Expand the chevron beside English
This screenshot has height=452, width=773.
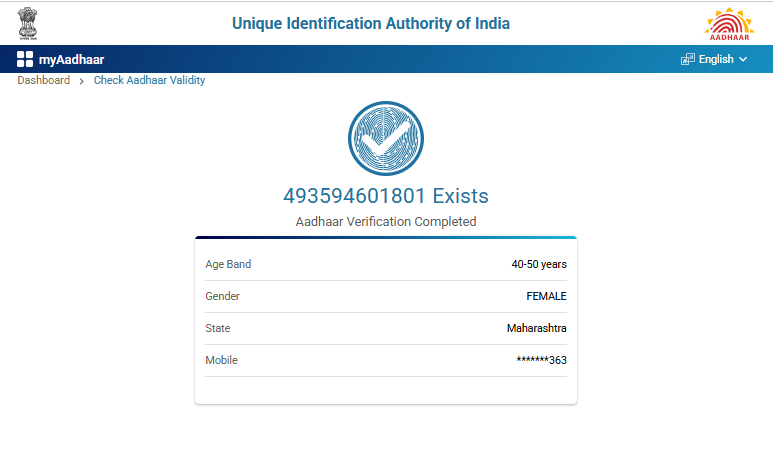click(743, 60)
